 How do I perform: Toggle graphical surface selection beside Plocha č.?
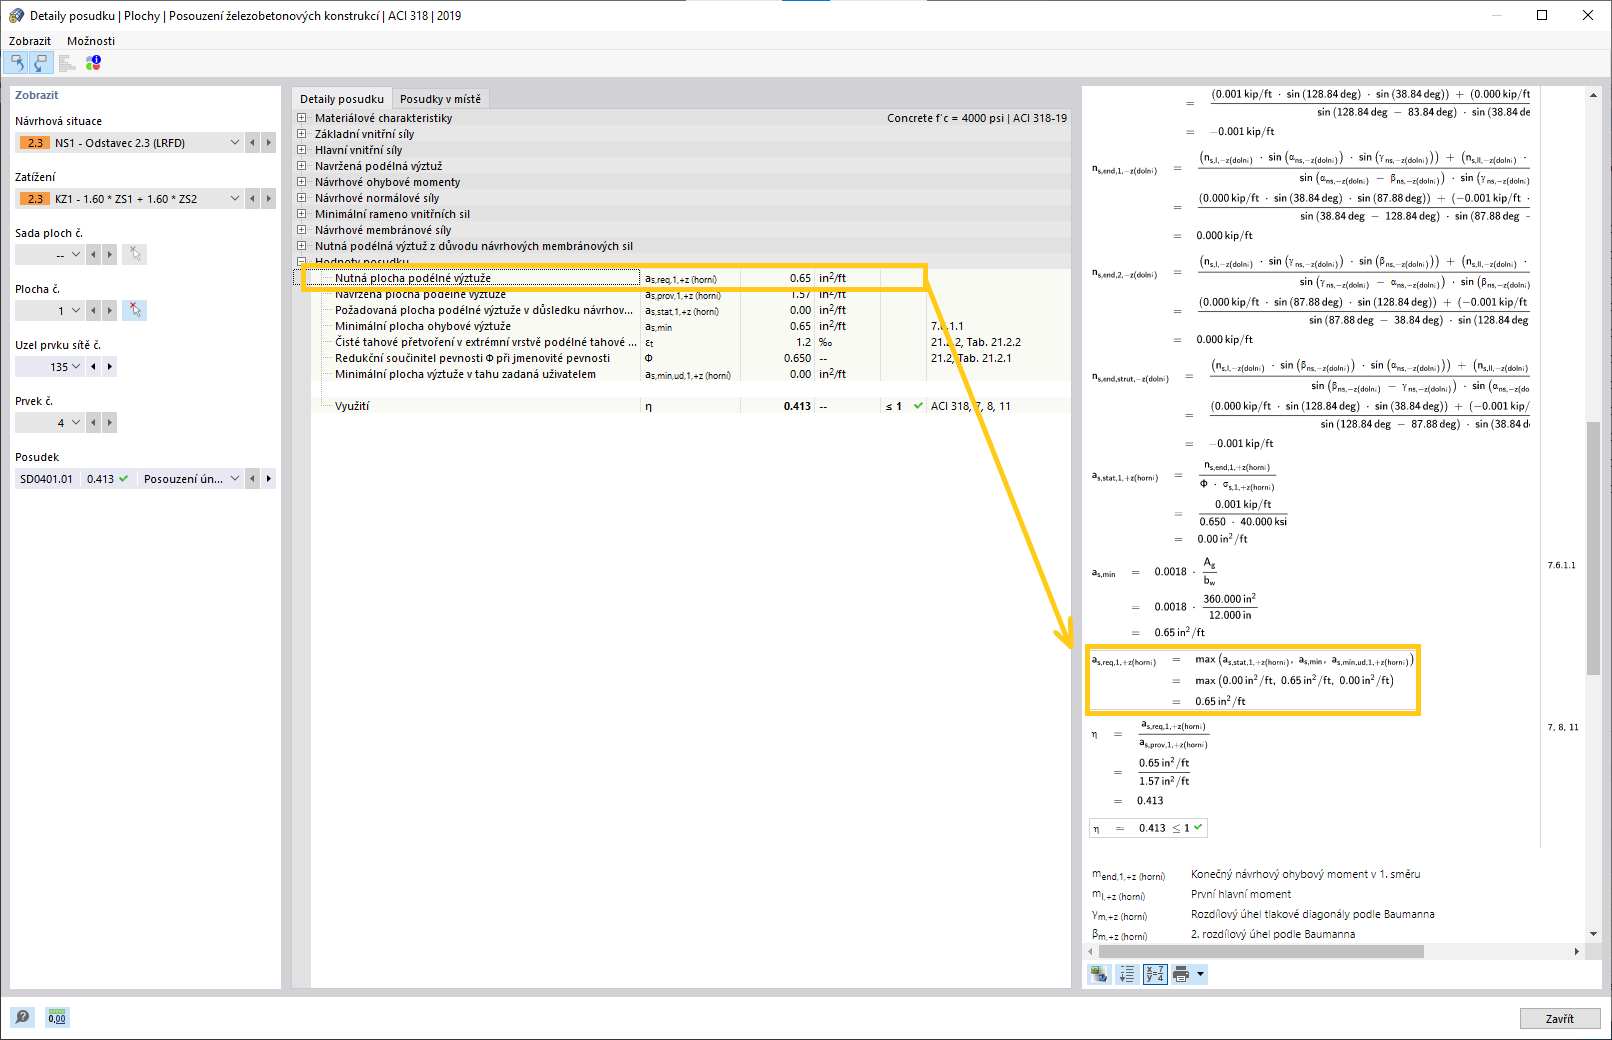pyautogui.click(x=134, y=310)
